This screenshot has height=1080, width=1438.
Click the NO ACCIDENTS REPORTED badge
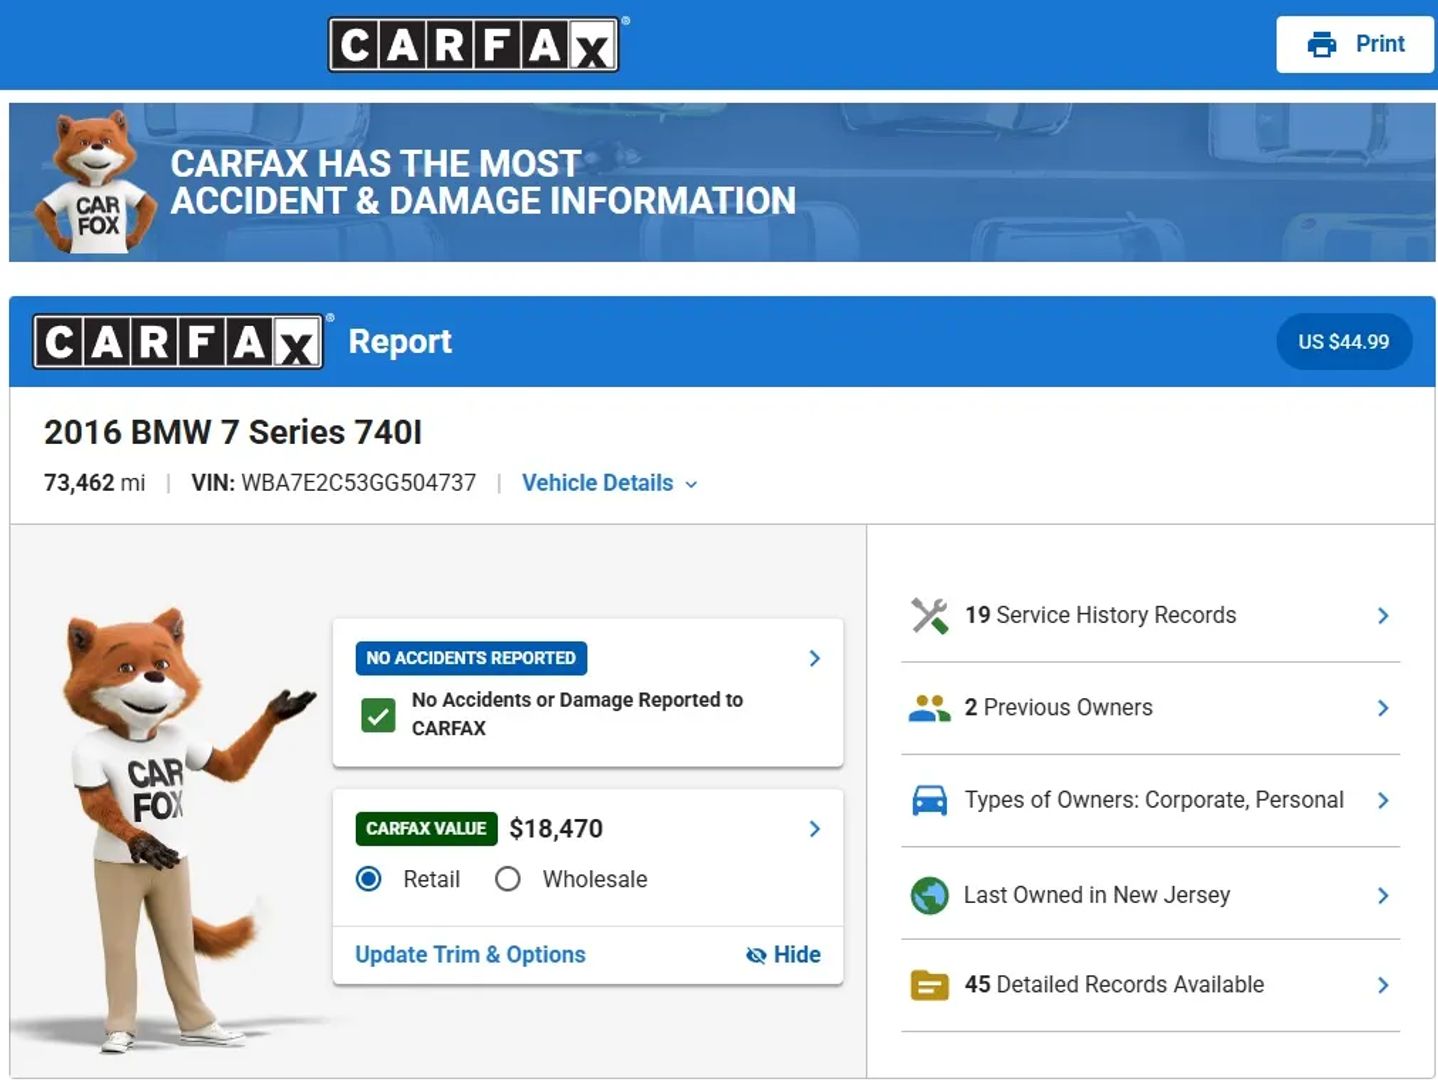[x=471, y=658]
